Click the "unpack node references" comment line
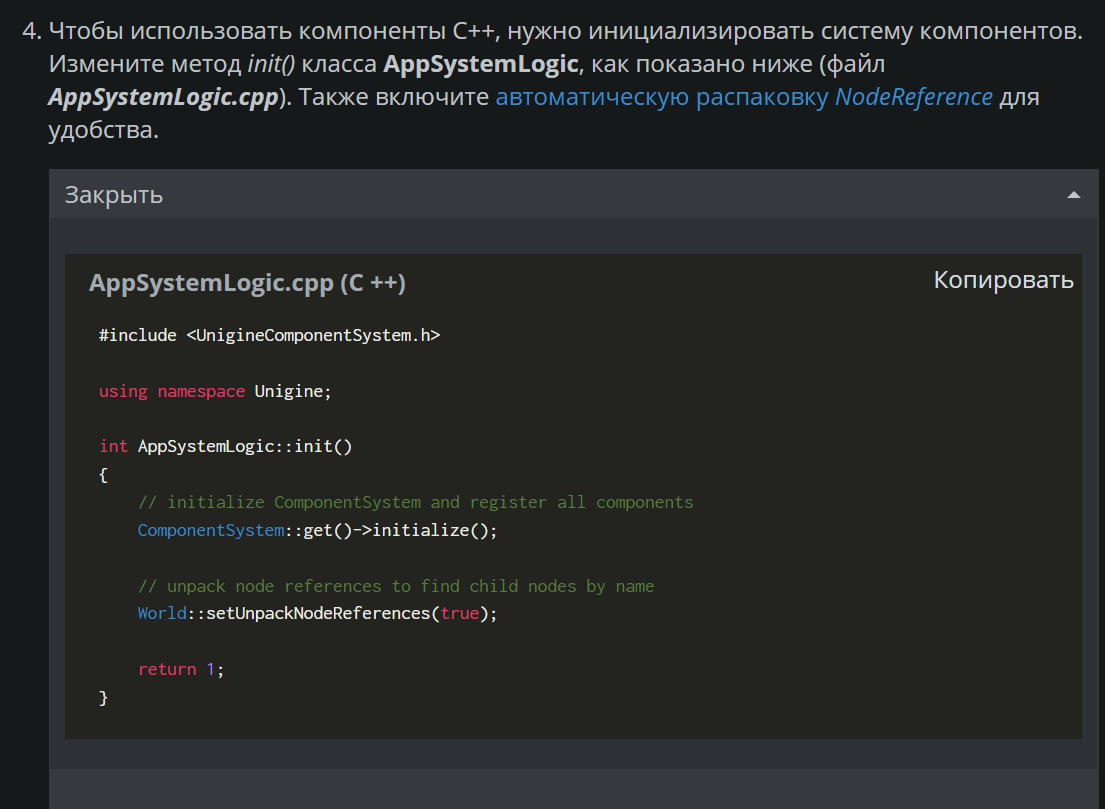This screenshot has height=809, width=1105. point(396,585)
